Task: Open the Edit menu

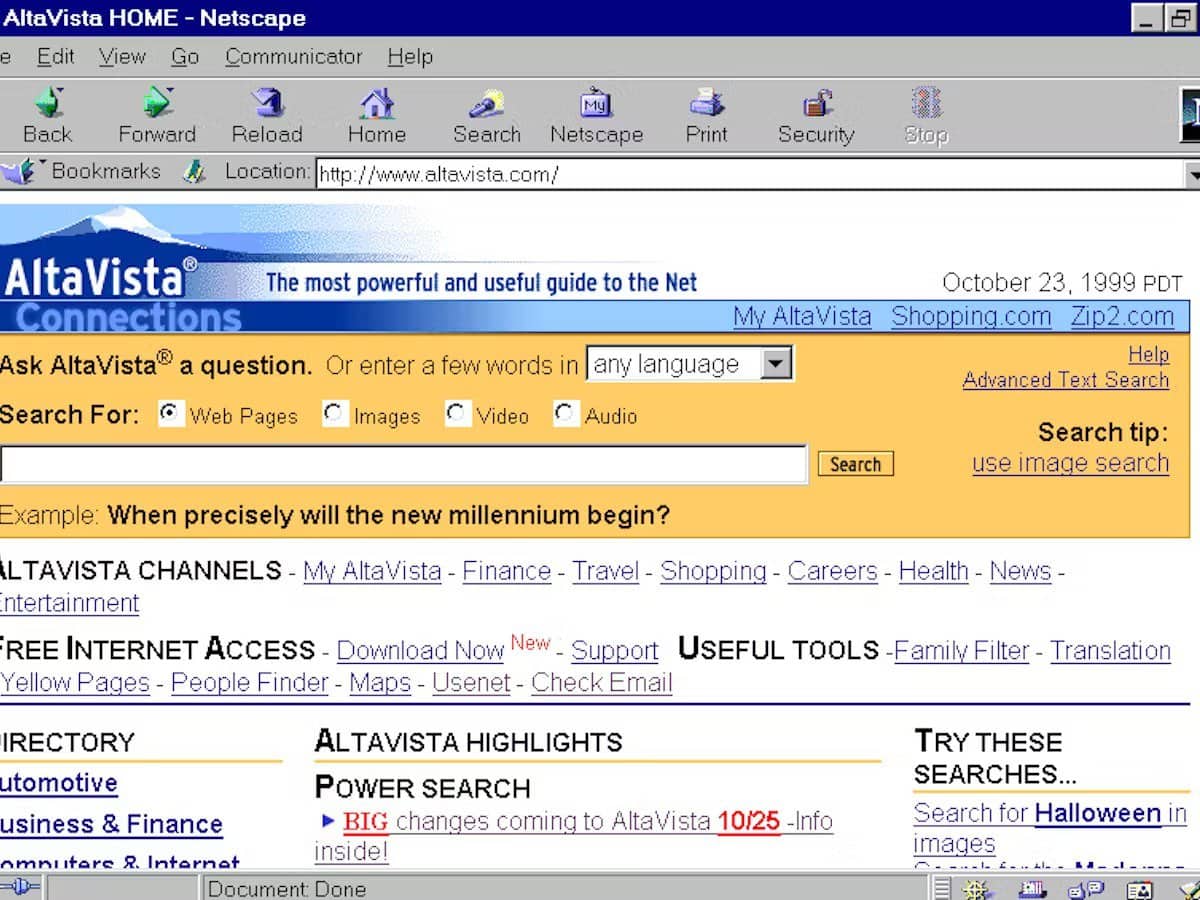Action: click(x=55, y=57)
